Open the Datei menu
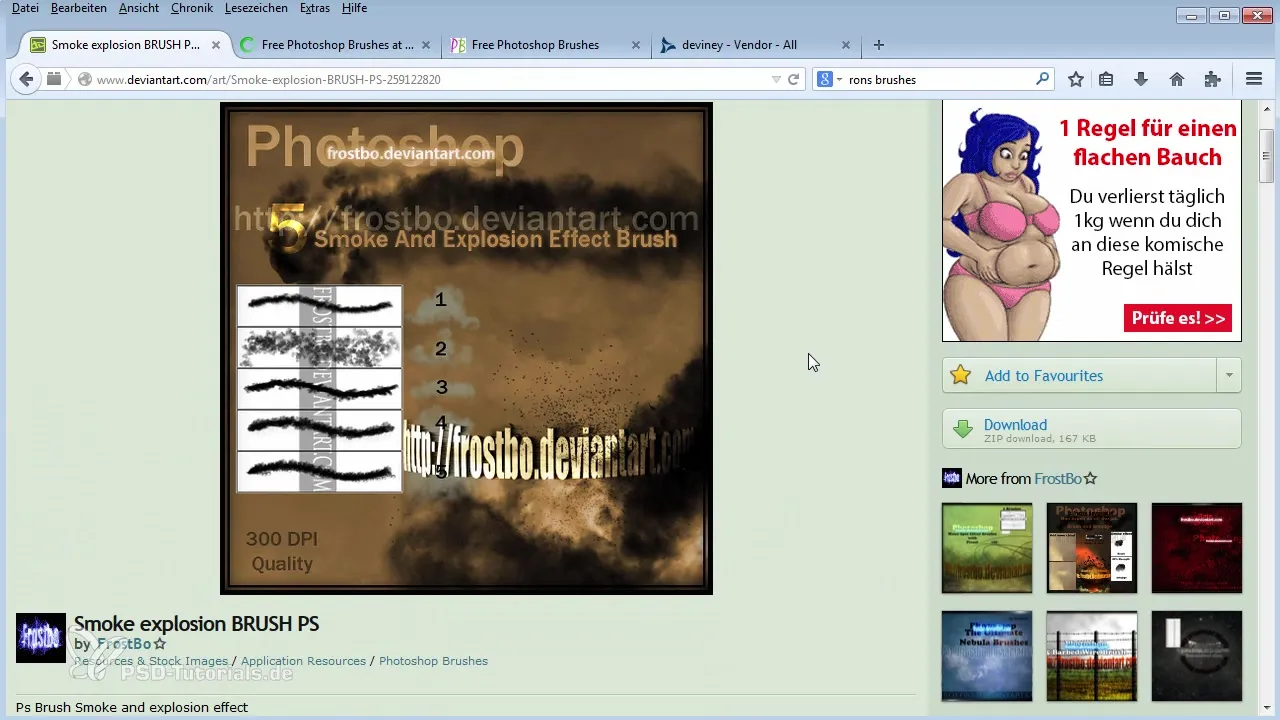 click(x=25, y=8)
